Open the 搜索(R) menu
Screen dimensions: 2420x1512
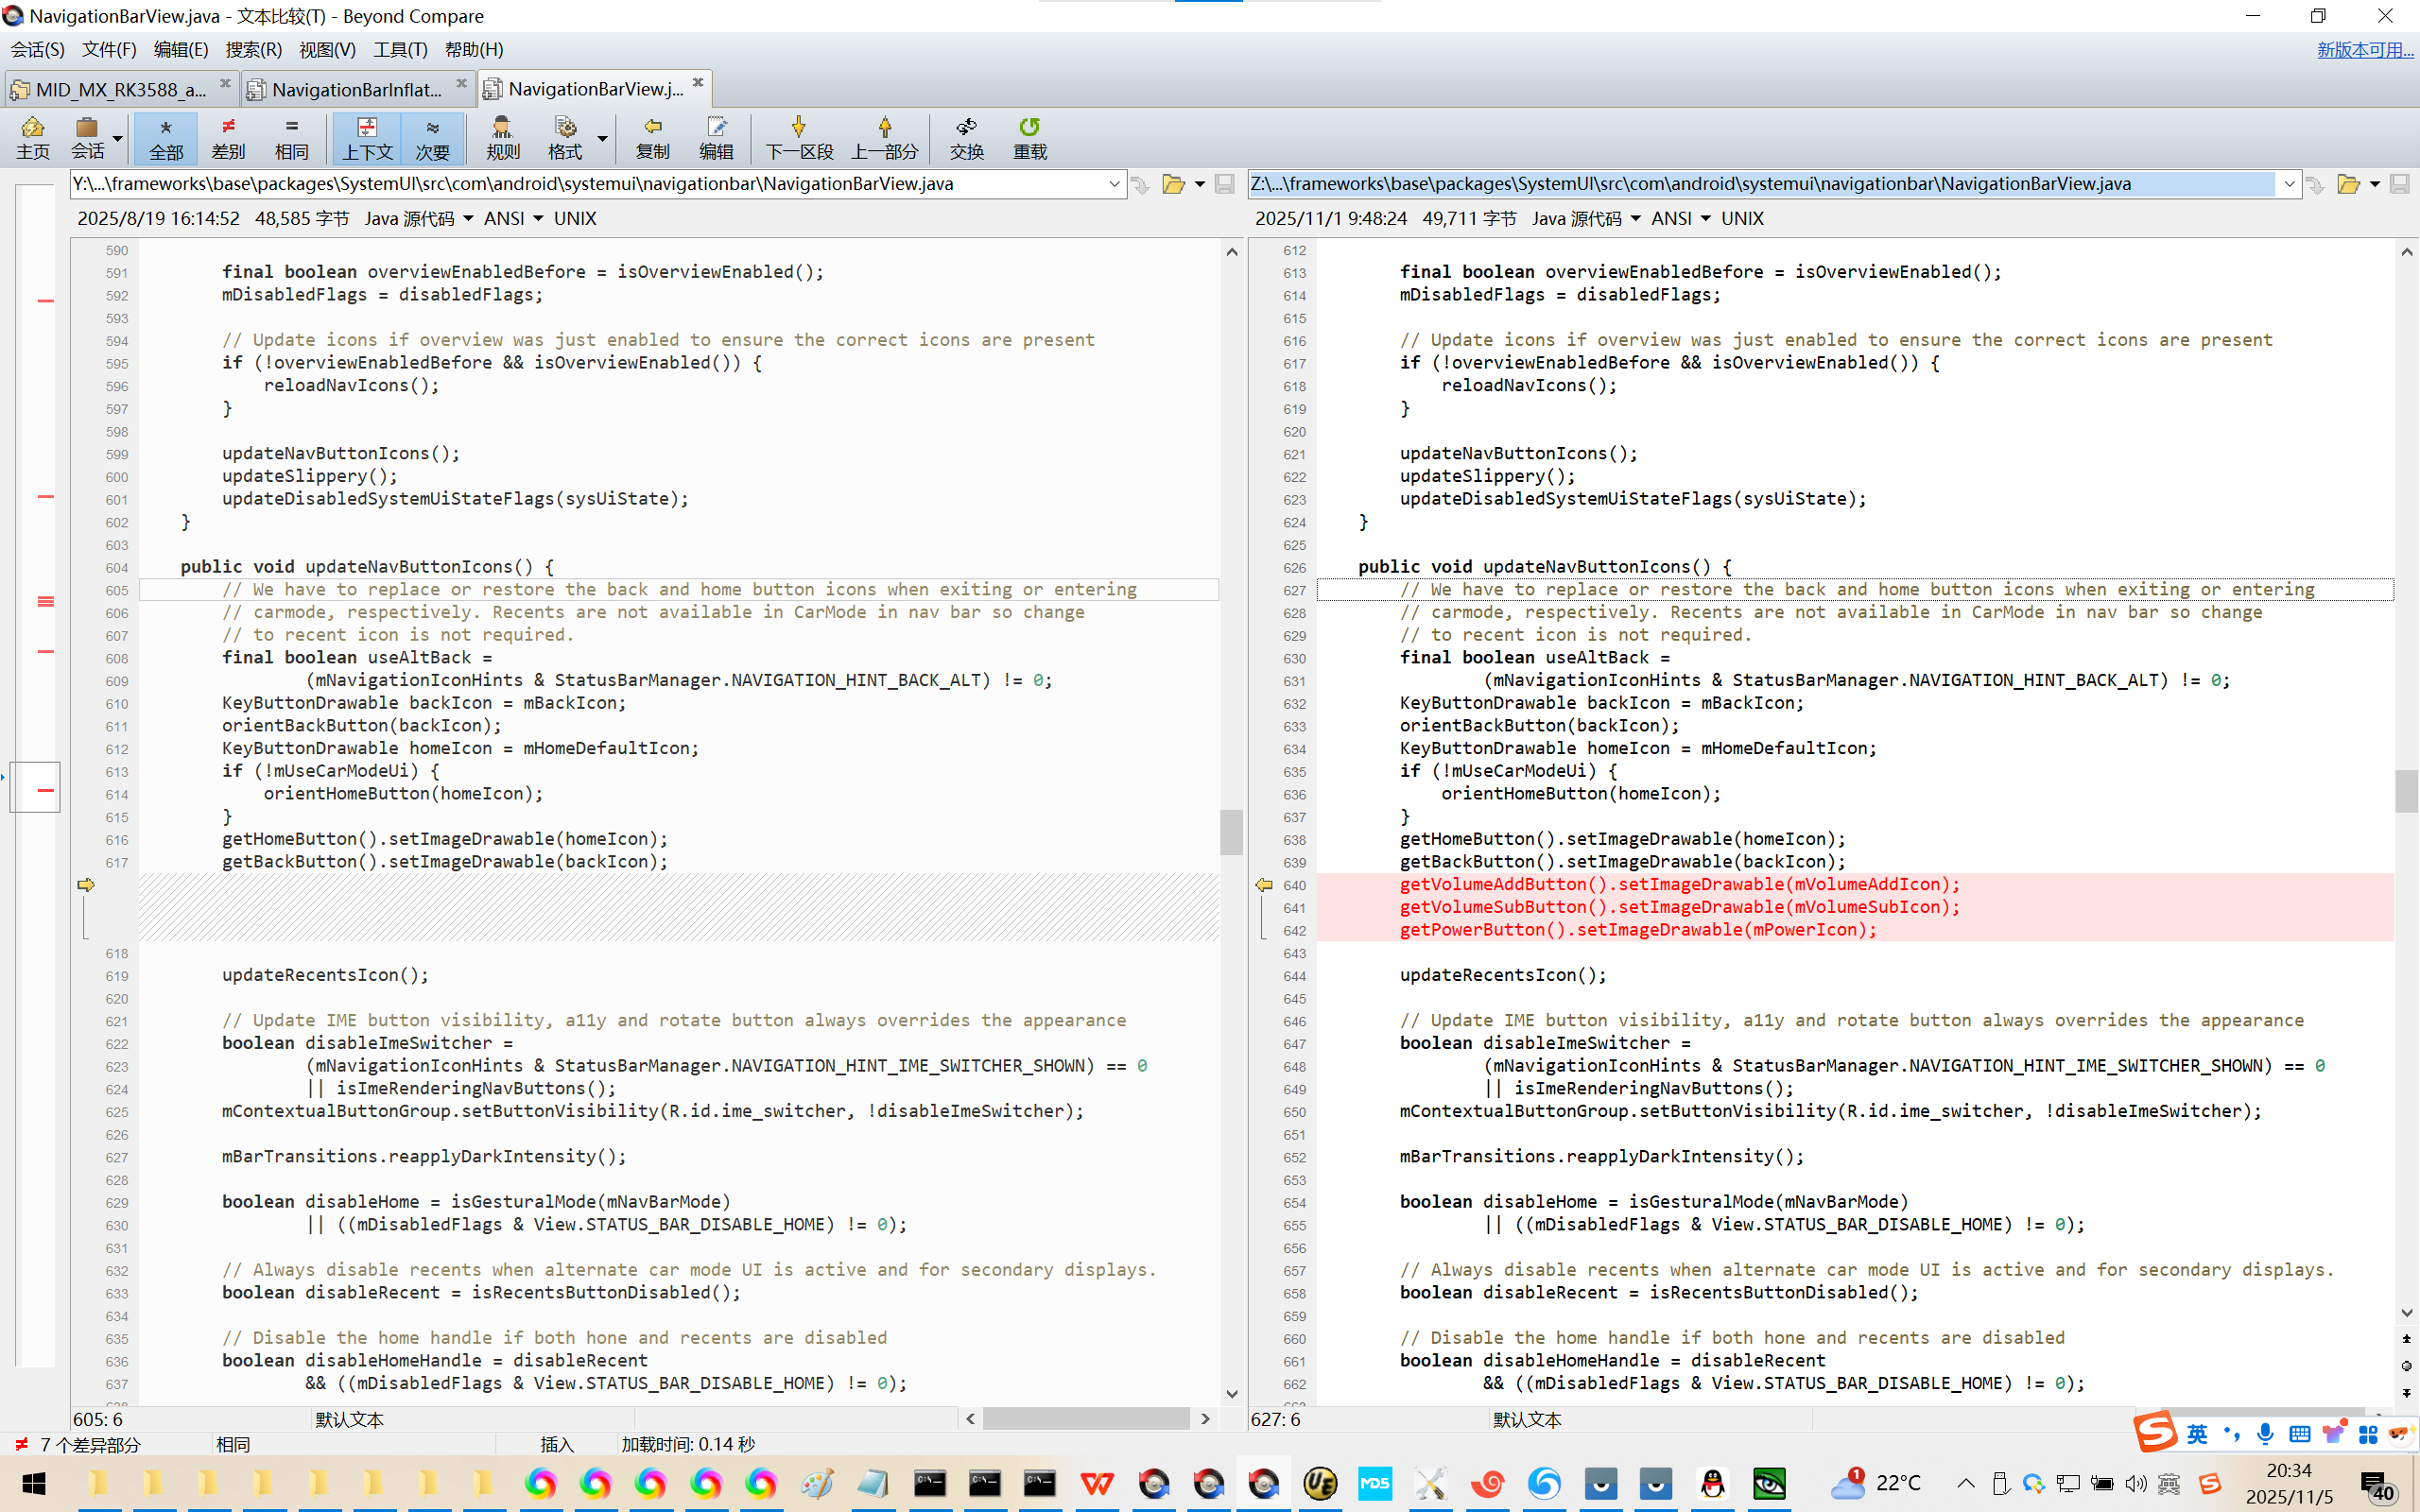253,49
